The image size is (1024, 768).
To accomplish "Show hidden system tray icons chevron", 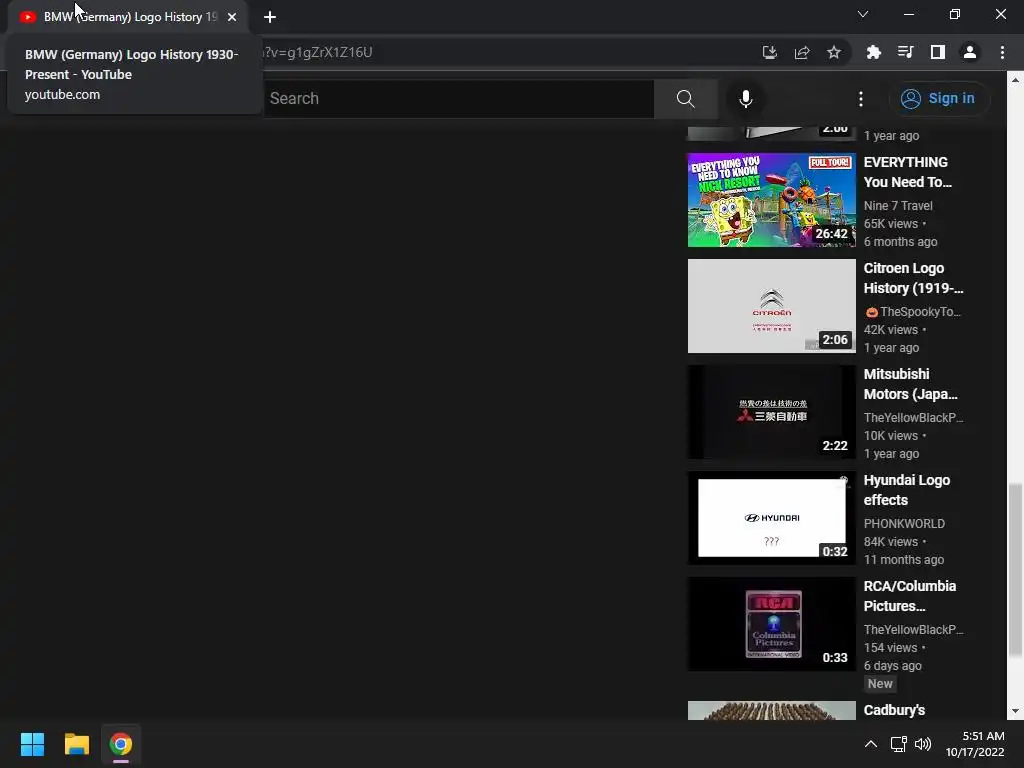I will click(x=871, y=744).
